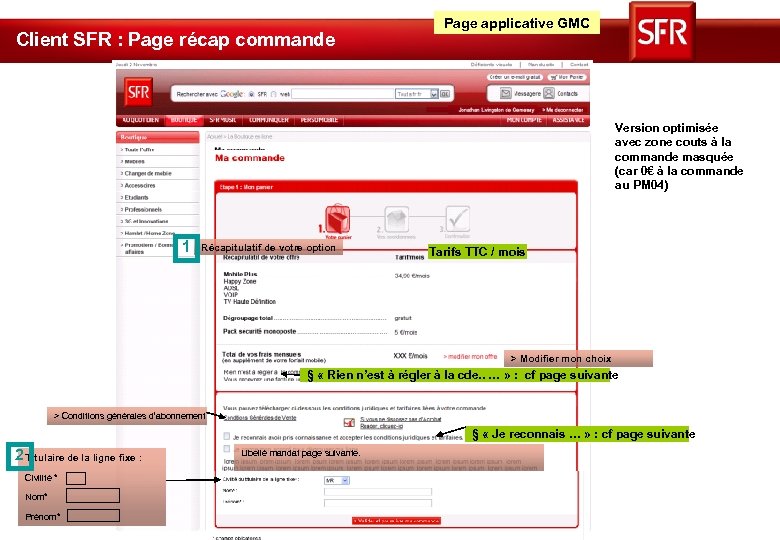Click the '34,90 €/mois' price

click(412, 275)
